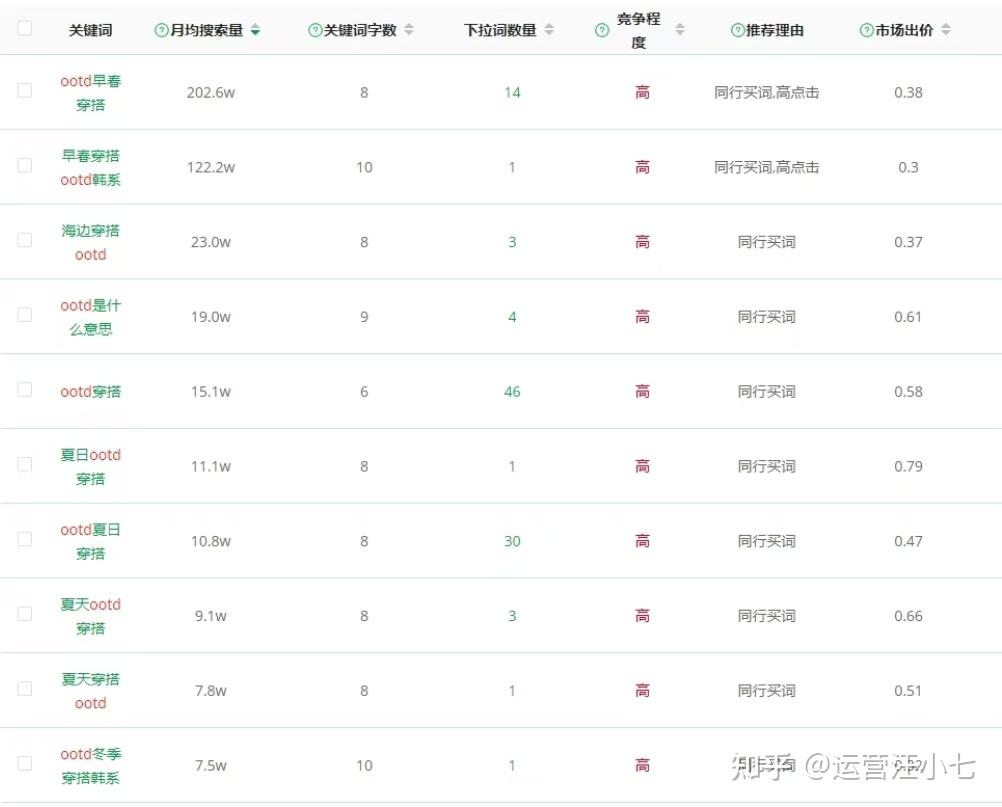Click help icon next to 推荐理由 column

pyautogui.click(x=737, y=30)
